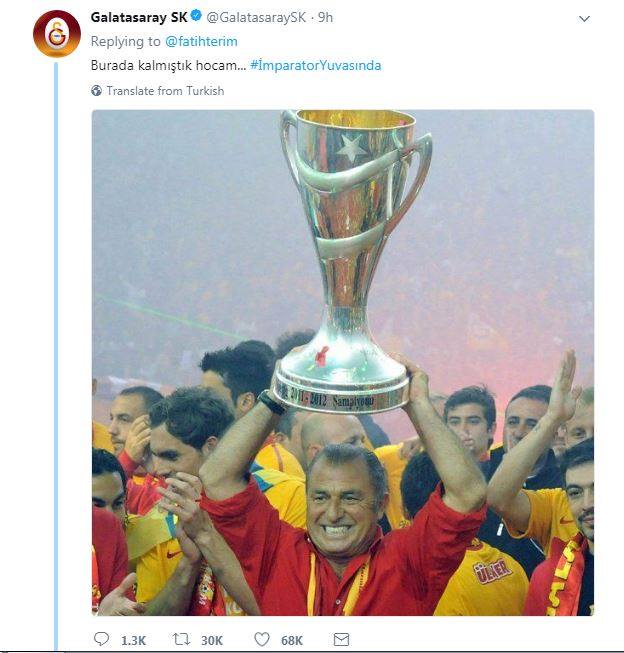Click the 30K retweets count

coord(212,640)
